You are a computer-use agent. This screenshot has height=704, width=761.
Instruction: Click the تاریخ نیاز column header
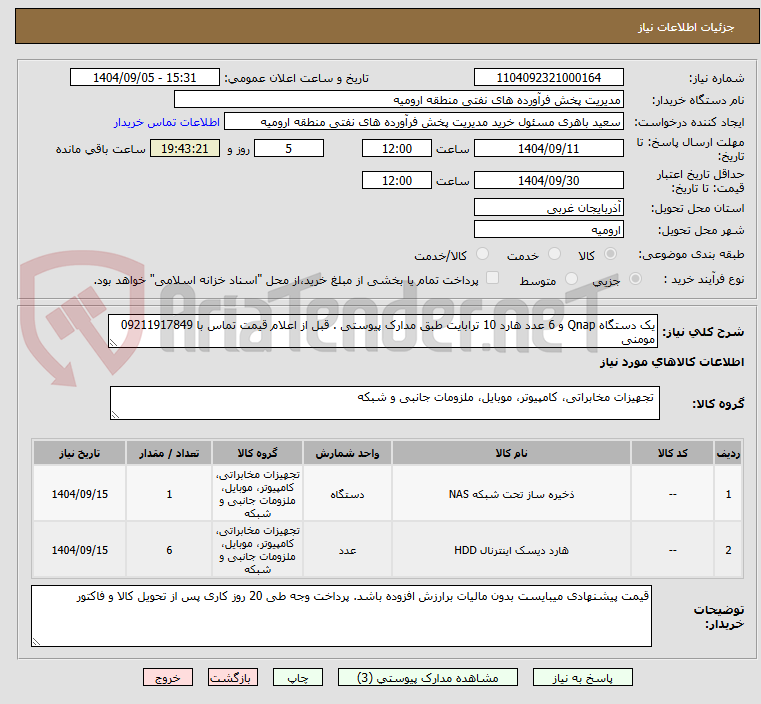point(80,453)
